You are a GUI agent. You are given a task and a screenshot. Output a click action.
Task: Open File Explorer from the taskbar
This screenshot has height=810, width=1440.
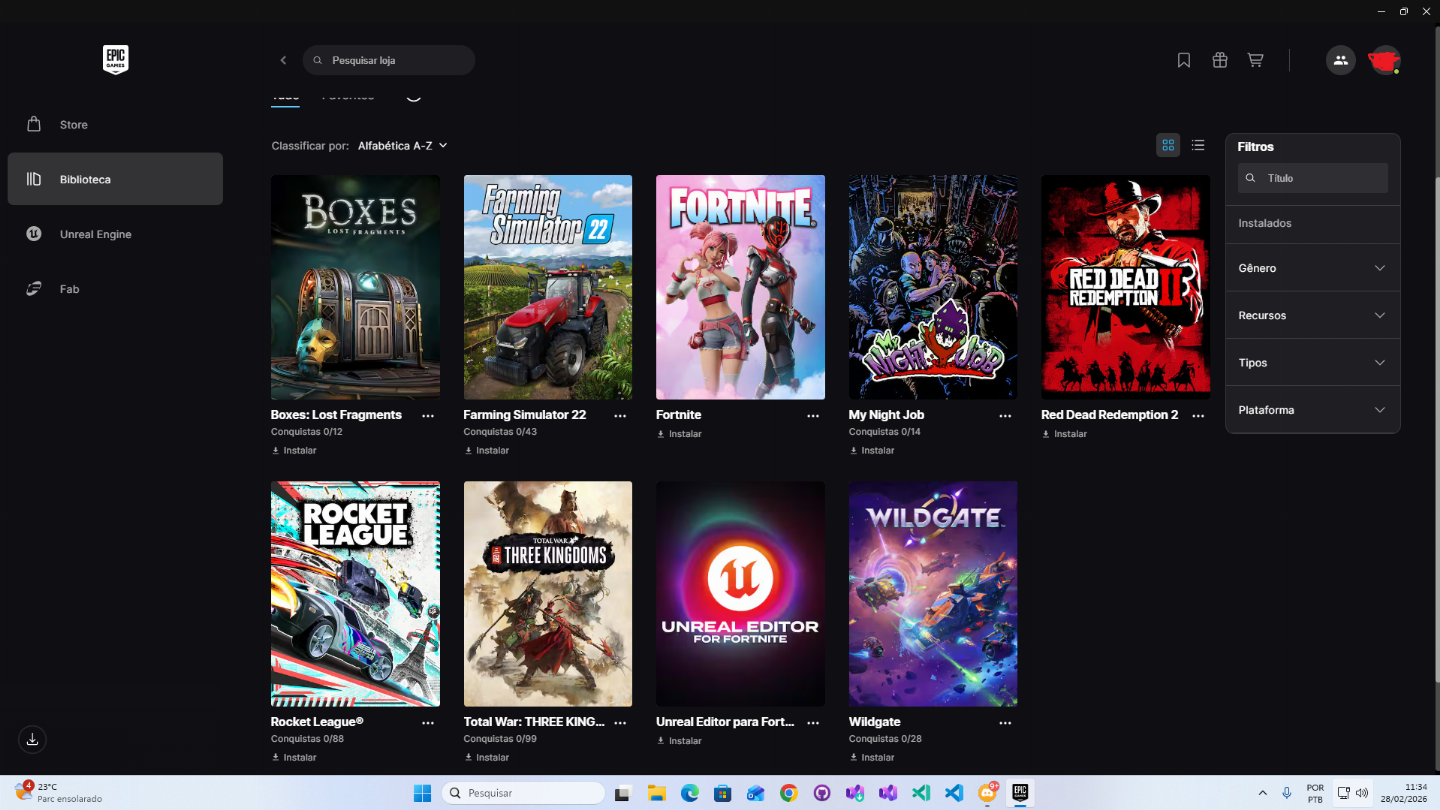(656, 793)
